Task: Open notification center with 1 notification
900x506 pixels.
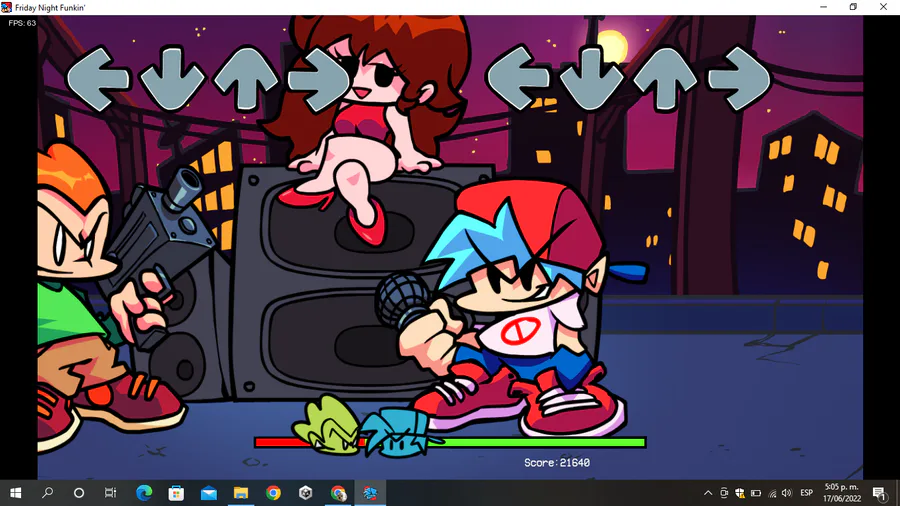Action: [879, 493]
